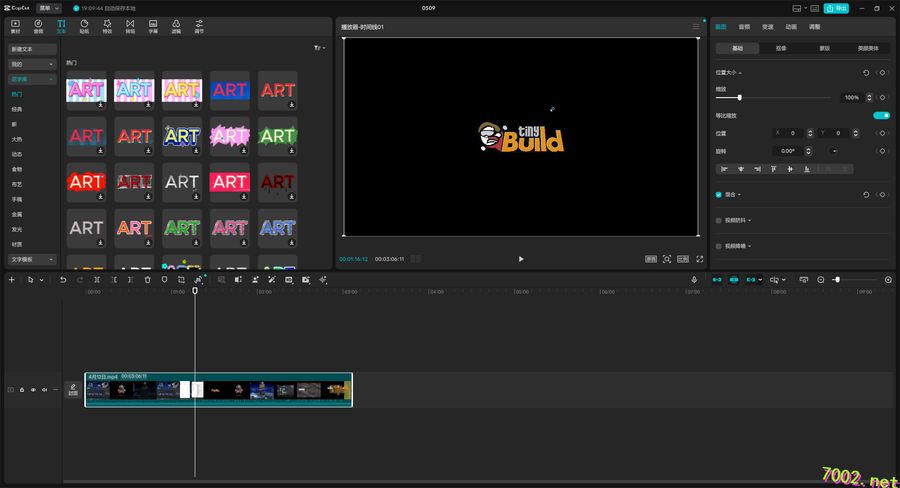Toggle the uniform scale switch
The height and width of the screenshot is (488, 900).
pyautogui.click(x=881, y=115)
